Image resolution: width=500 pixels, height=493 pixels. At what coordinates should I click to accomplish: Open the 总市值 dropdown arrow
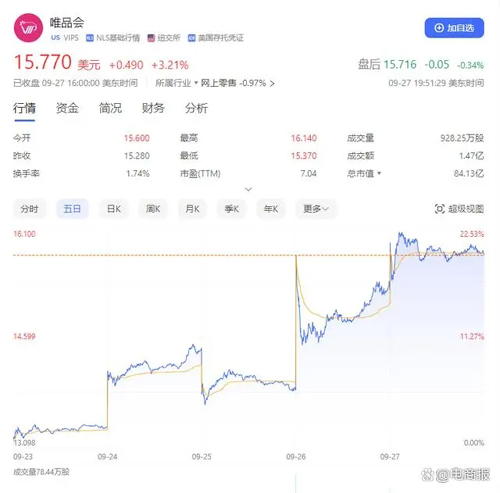point(379,173)
